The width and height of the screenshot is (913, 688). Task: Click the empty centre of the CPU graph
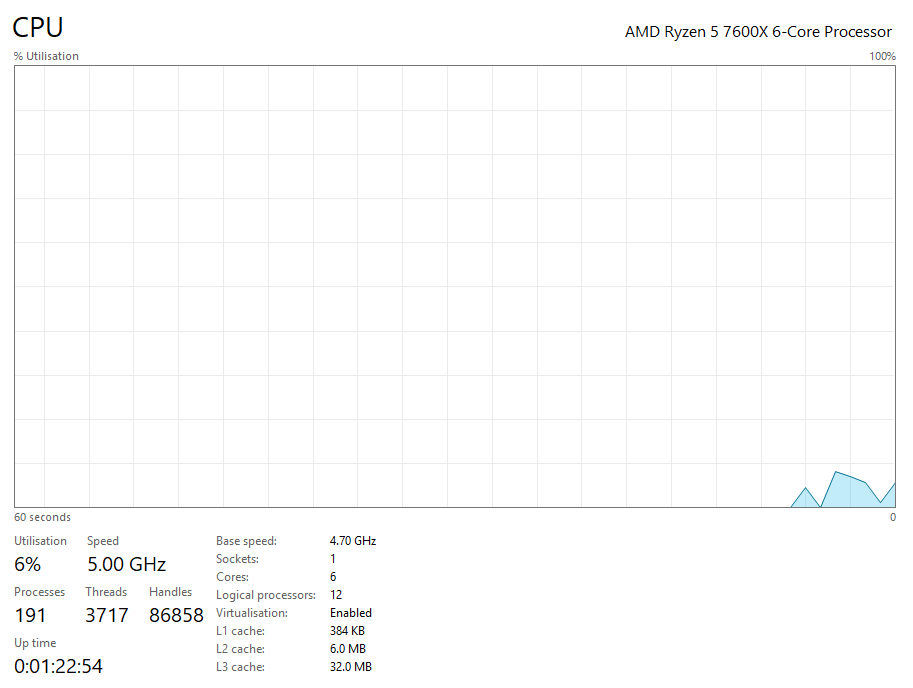coord(455,286)
